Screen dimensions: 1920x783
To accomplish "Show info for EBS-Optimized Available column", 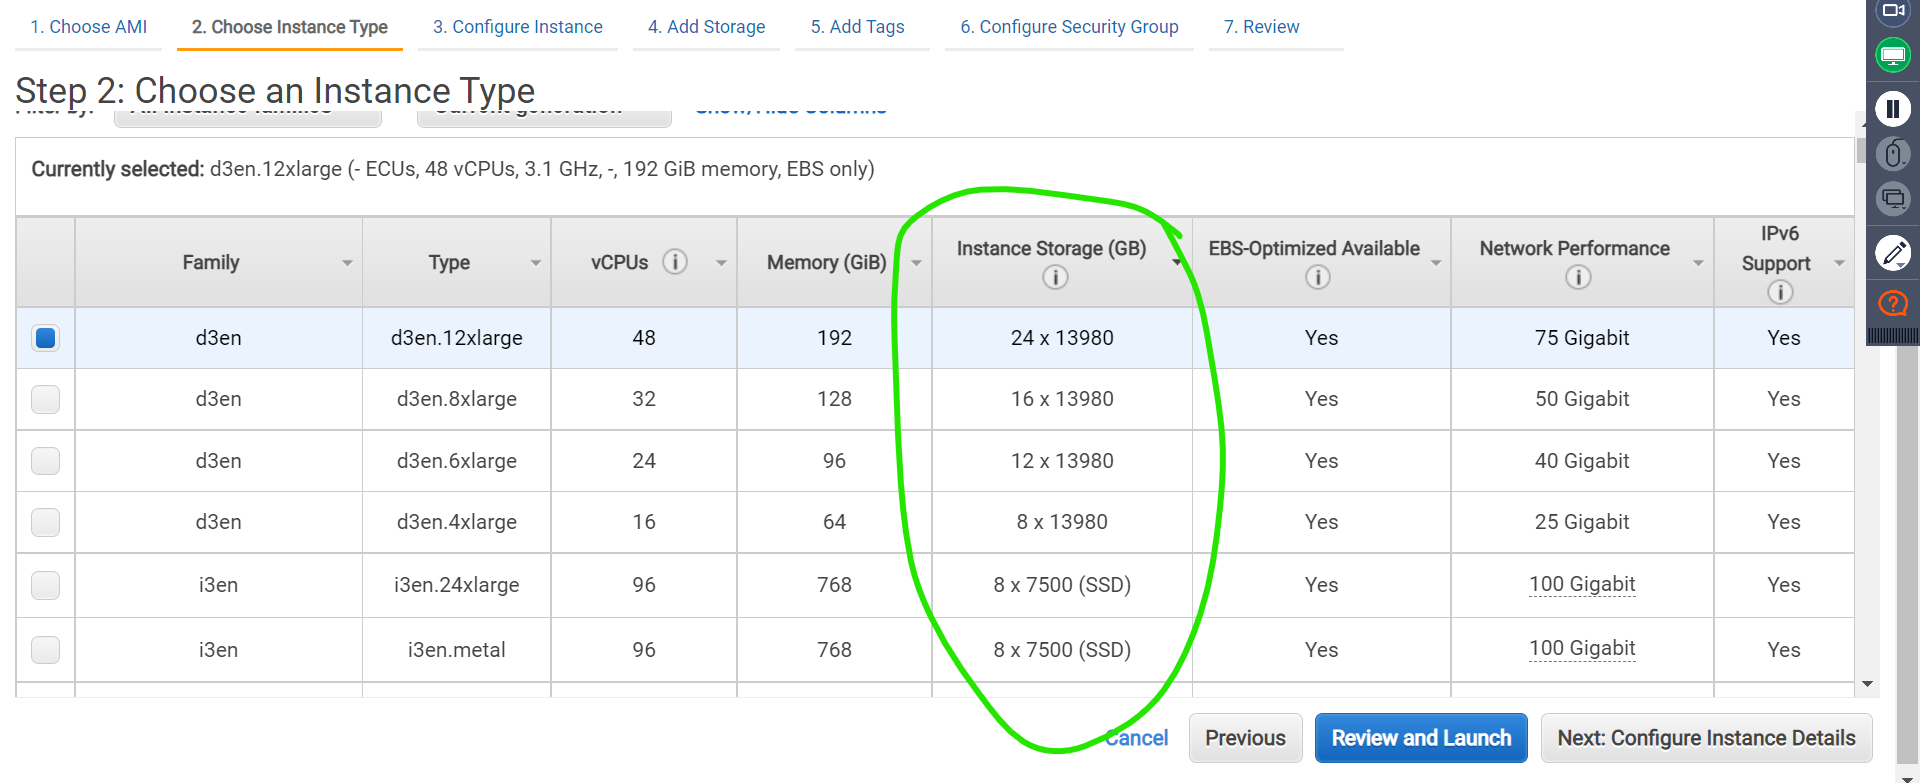I will click(x=1317, y=277).
